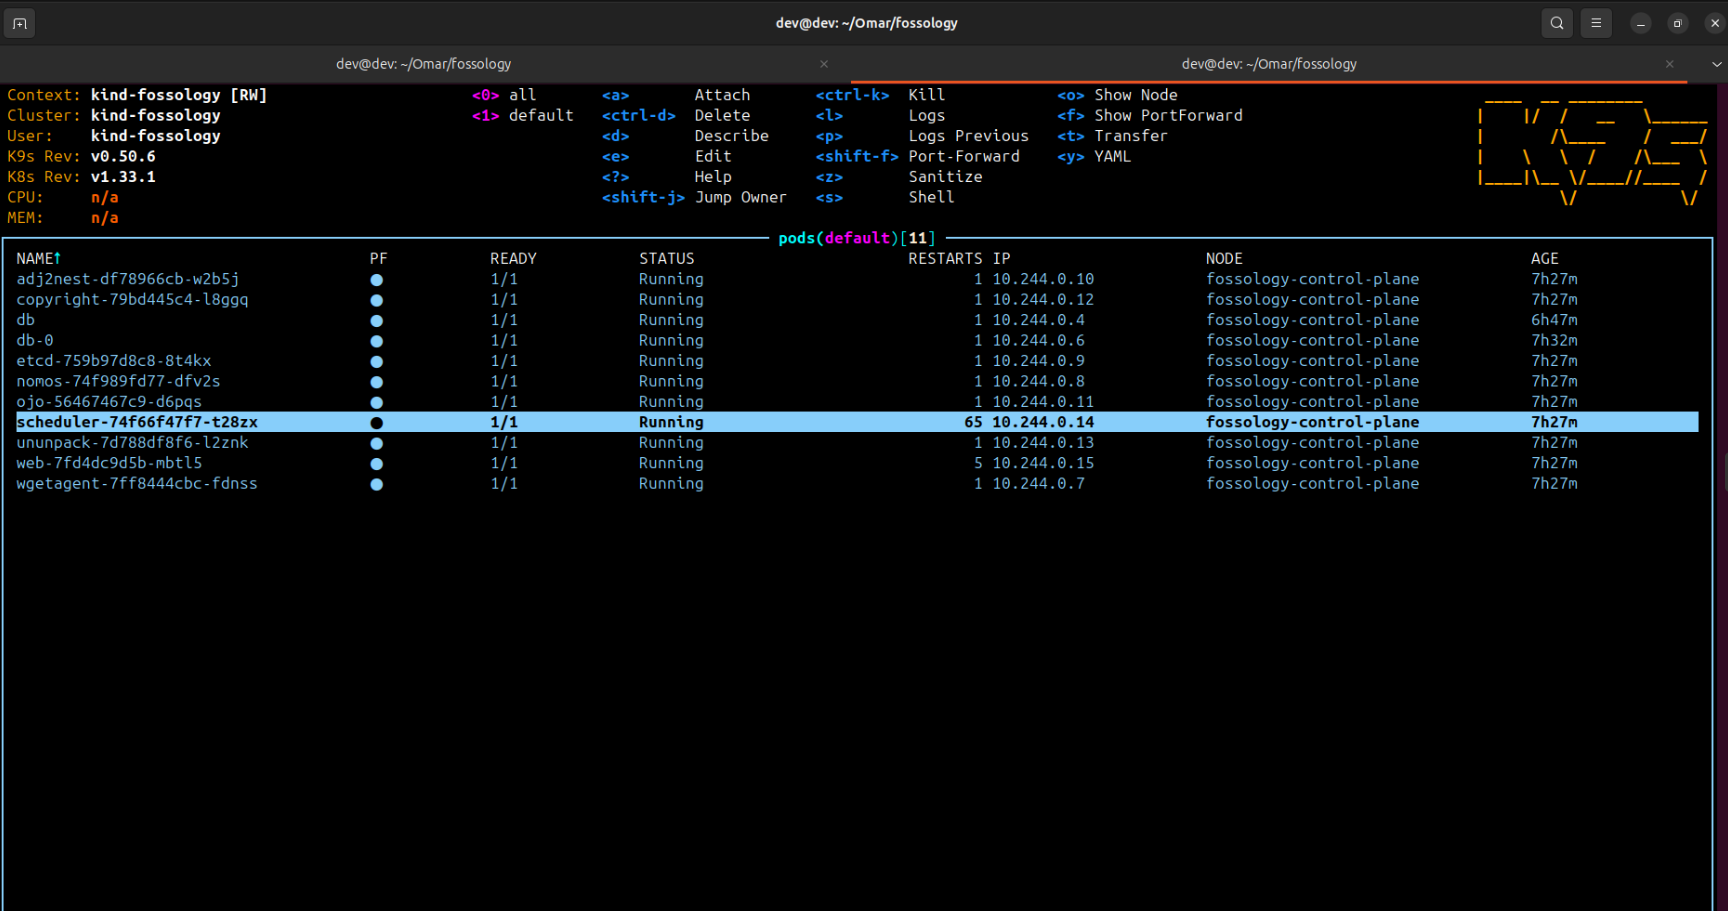Open the hamburger menu in title bar
This screenshot has height=911, width=1728.
1596,23
